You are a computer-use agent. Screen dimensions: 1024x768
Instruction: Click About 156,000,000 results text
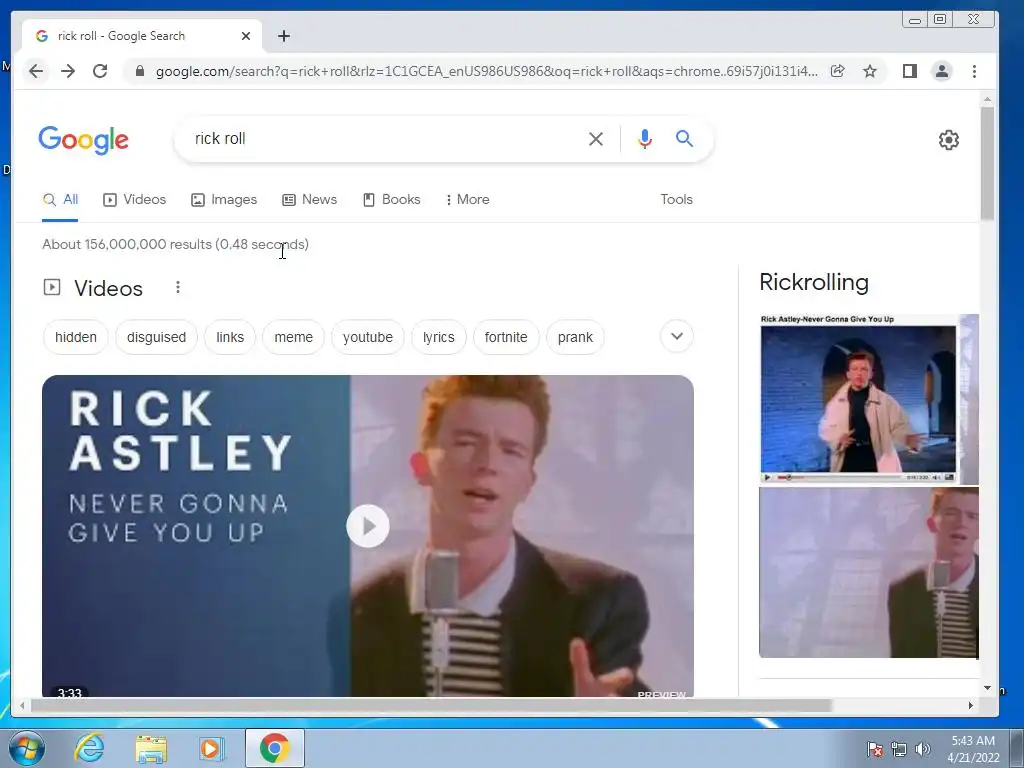point(175,244)
